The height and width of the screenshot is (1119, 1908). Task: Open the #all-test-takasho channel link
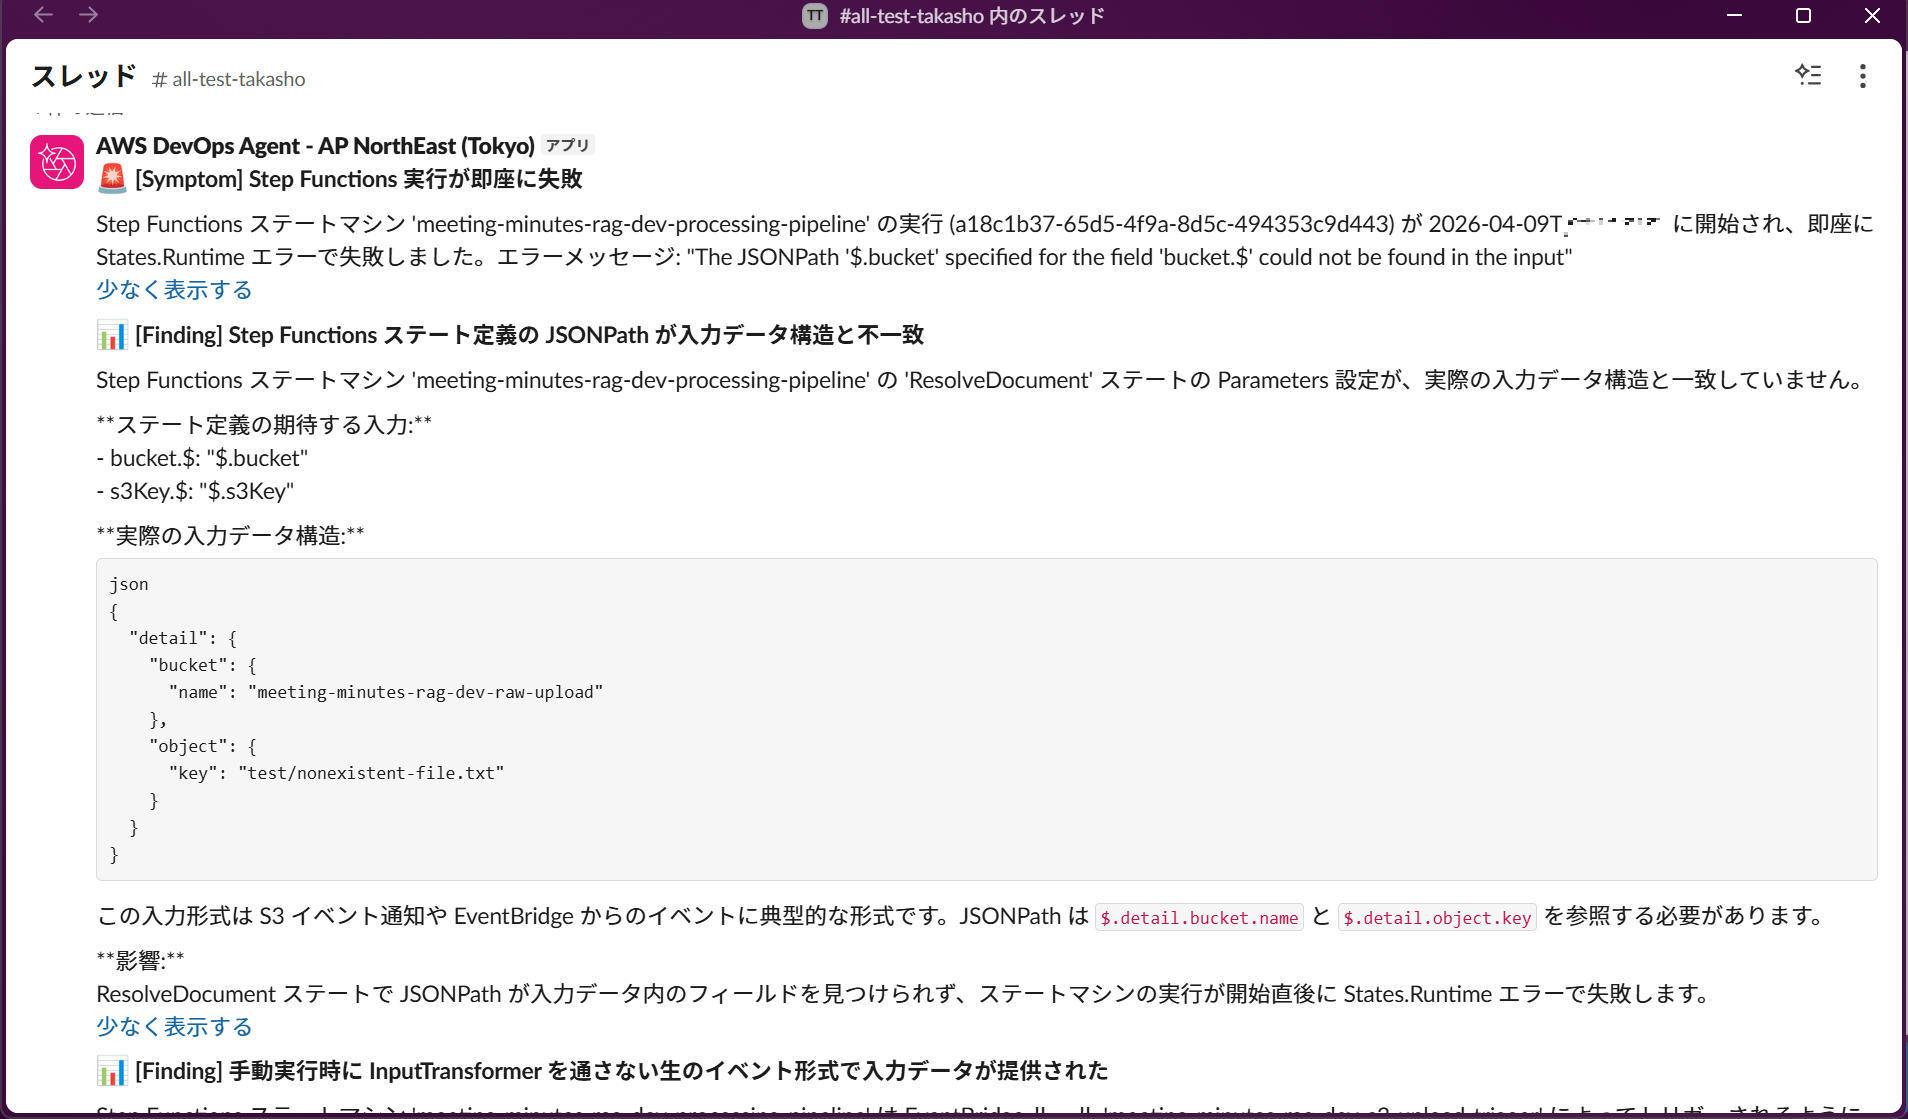coord(229,79)
